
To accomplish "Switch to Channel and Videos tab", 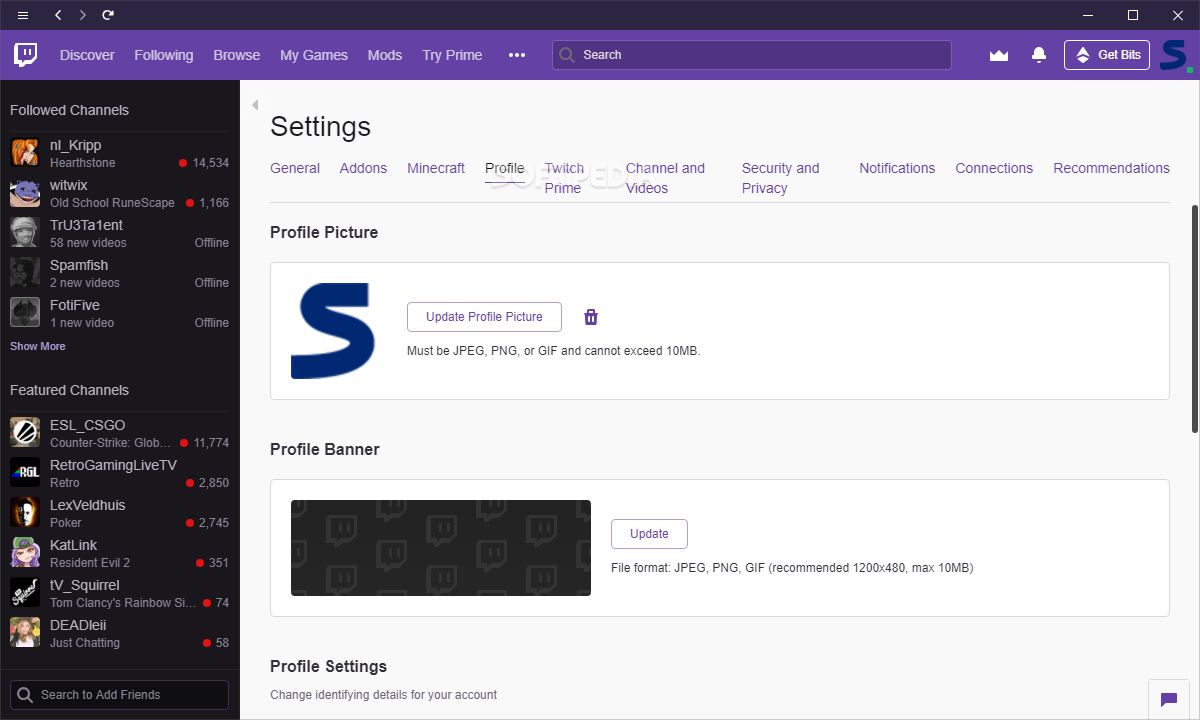I will tap(665, 178).
